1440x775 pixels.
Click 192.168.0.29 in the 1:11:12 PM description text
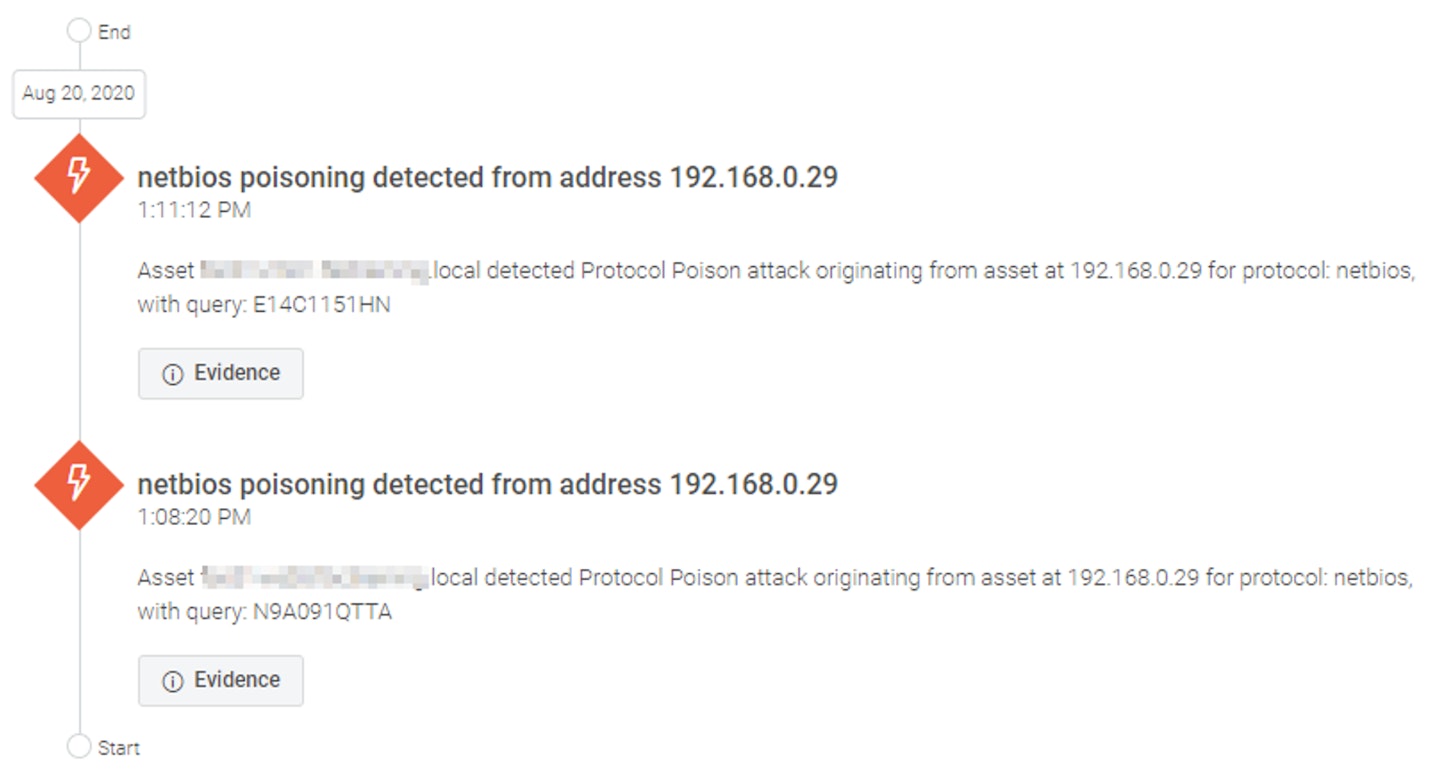(1135, 271)
